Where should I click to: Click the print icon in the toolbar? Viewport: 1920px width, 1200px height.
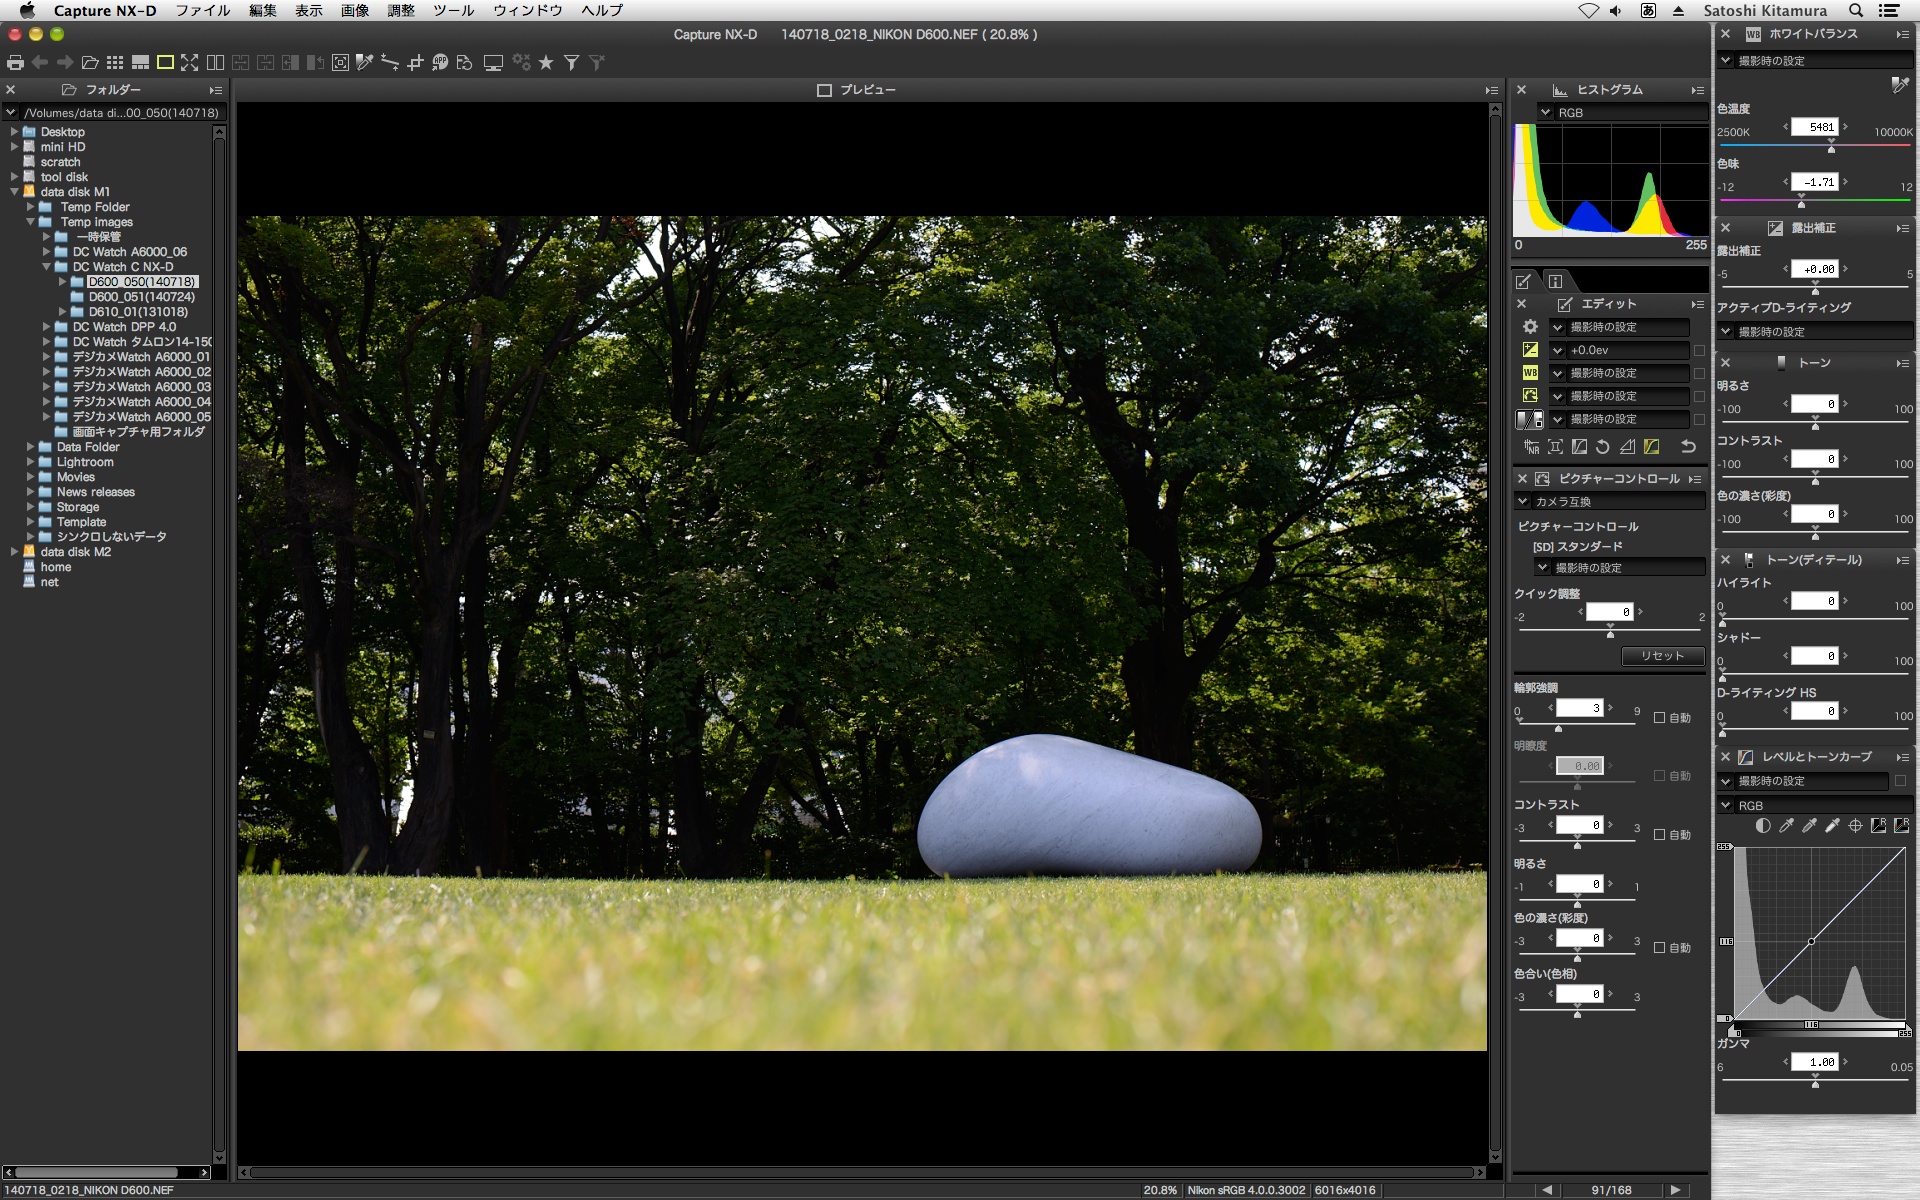15,62
